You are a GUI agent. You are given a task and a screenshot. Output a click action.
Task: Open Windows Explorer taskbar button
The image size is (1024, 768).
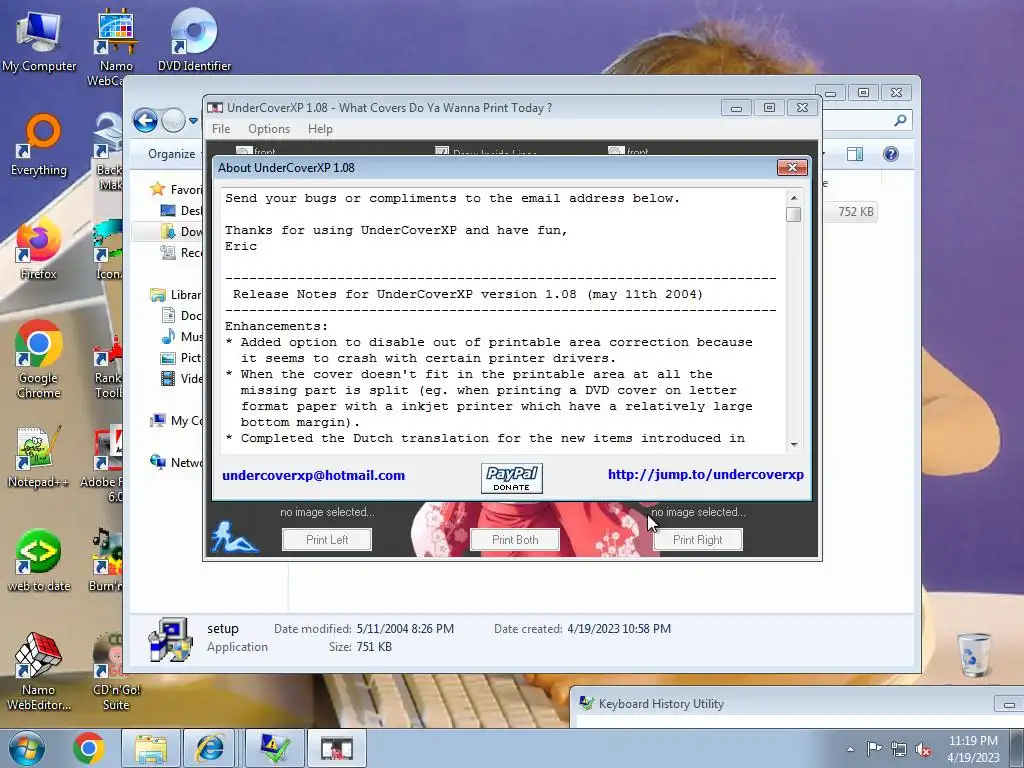(x=151, y=748)
